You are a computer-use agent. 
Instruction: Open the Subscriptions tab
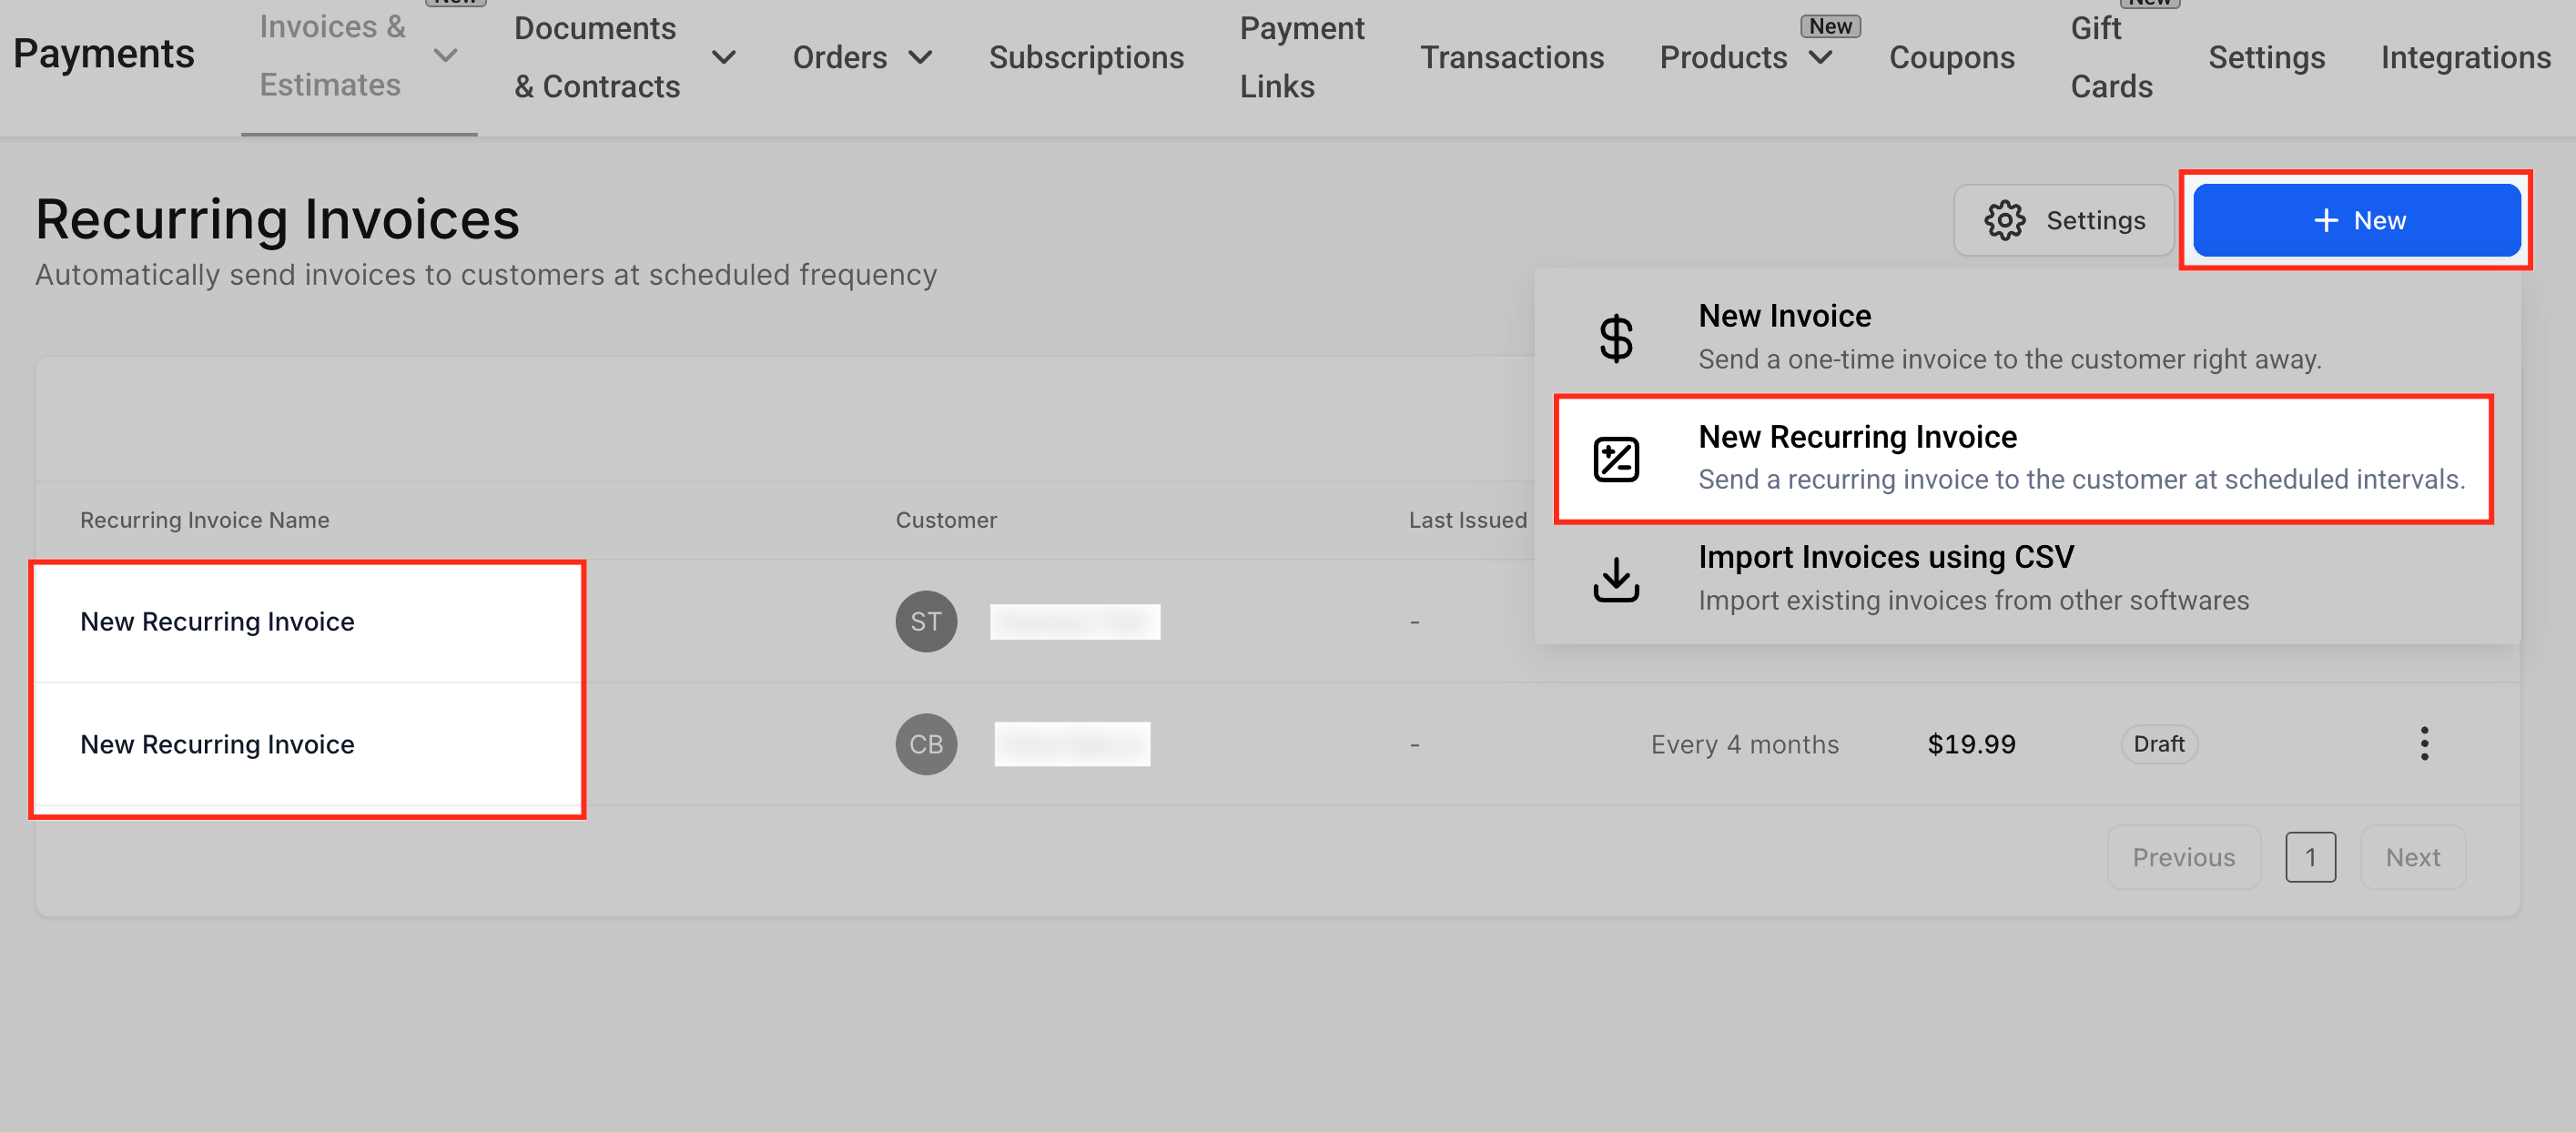click(x=1085, y=57)
